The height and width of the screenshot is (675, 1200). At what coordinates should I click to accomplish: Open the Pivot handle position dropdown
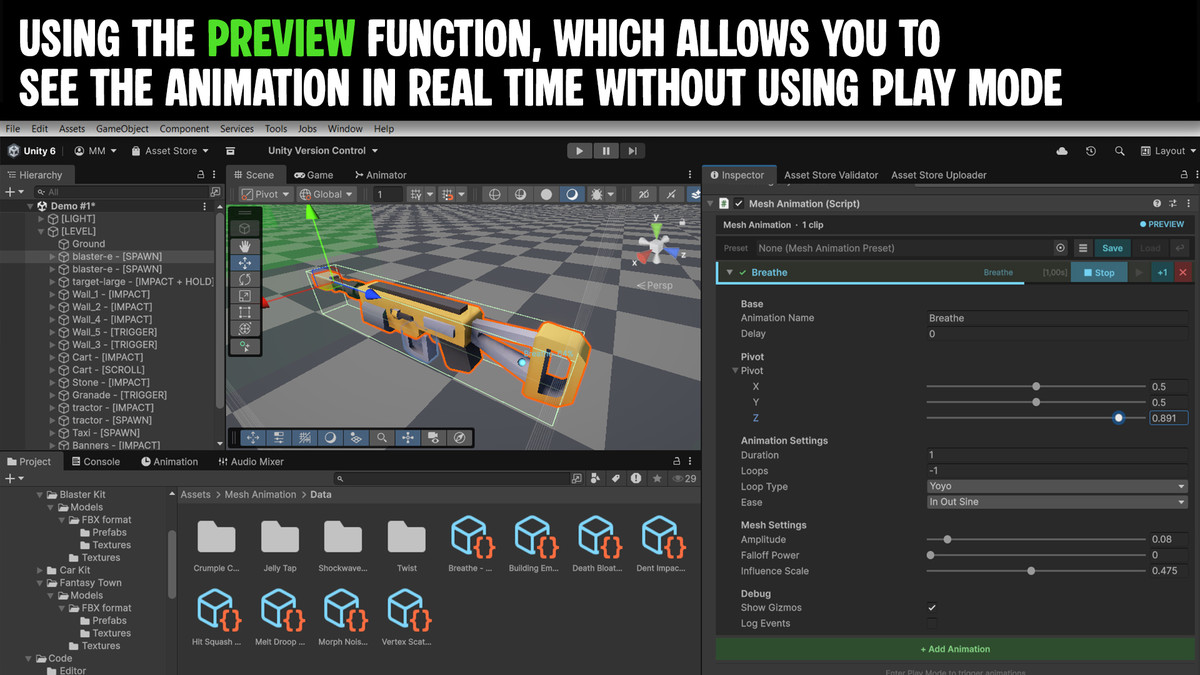266,194
